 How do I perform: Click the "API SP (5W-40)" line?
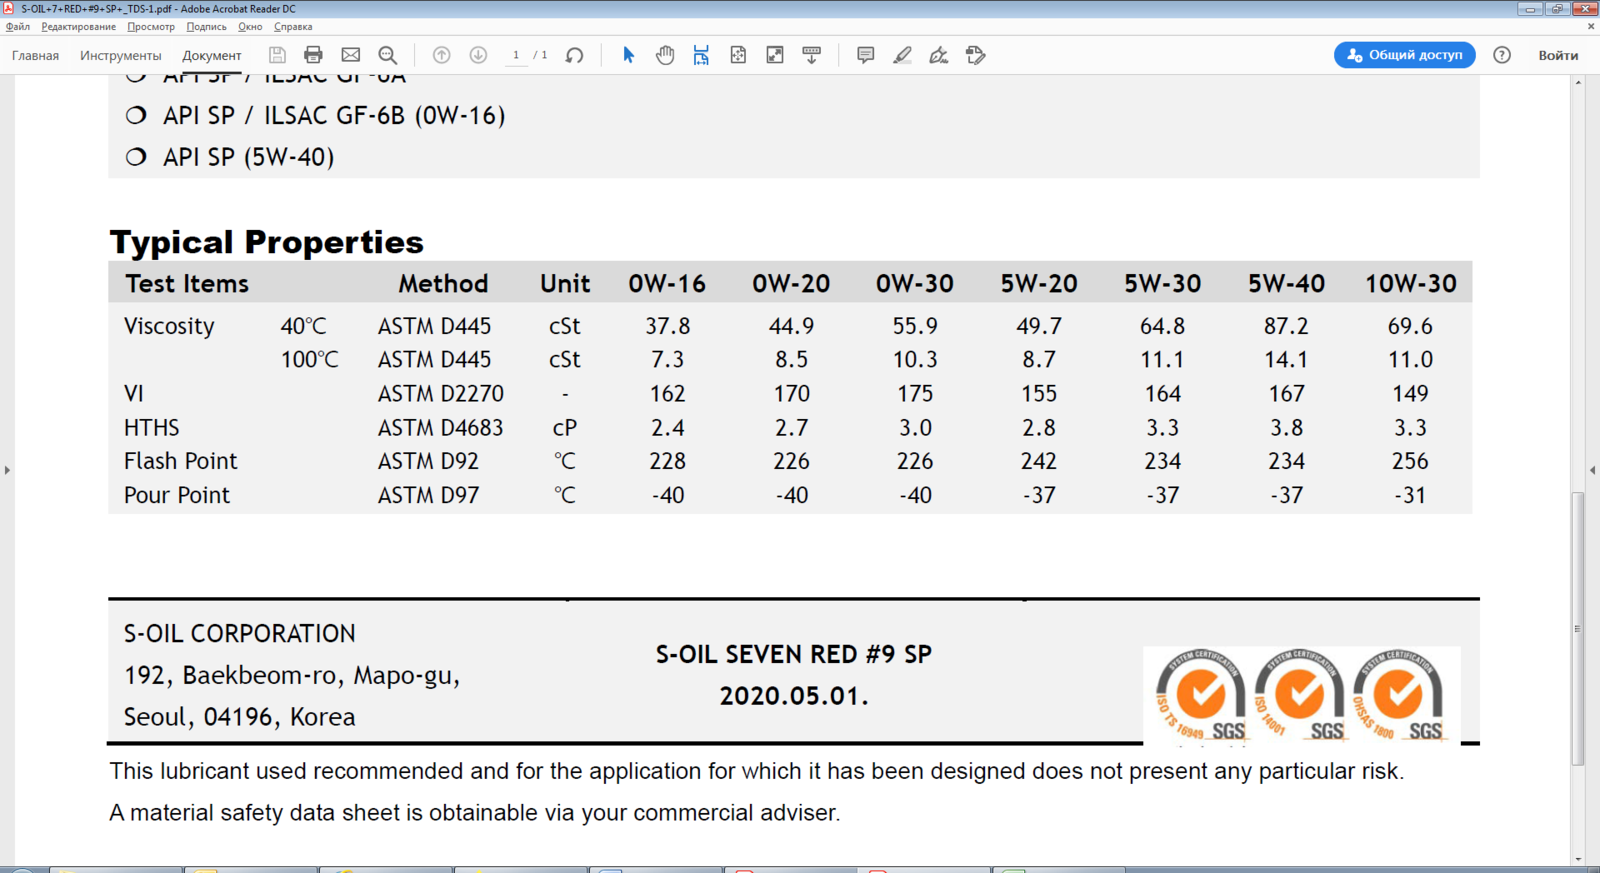click(x=249, y=157)
